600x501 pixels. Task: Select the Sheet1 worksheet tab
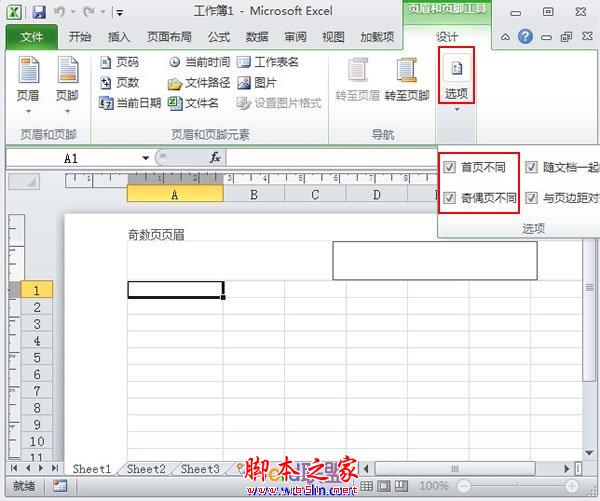pos(91,469)
